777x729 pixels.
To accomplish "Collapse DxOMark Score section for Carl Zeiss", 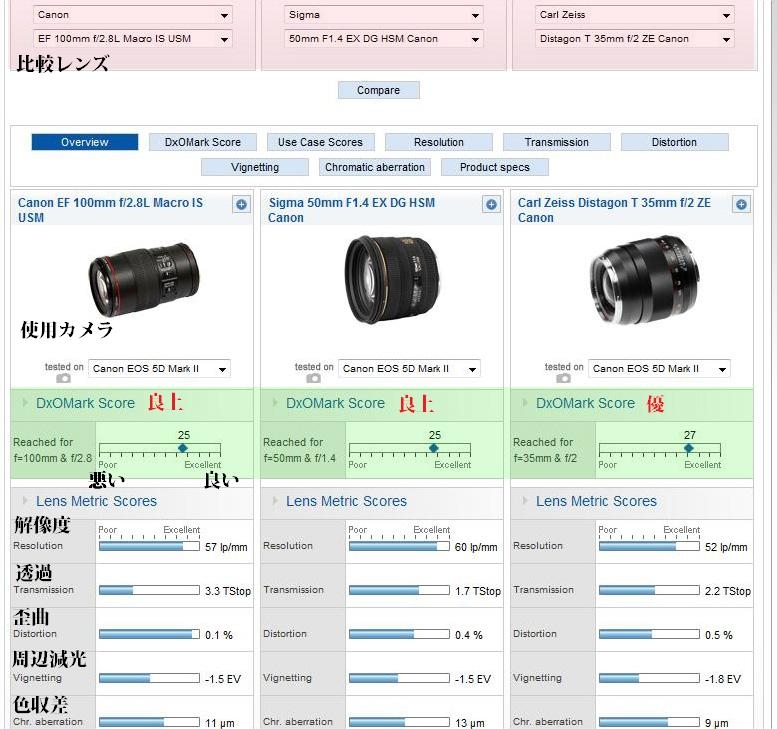I will point(525,403).
